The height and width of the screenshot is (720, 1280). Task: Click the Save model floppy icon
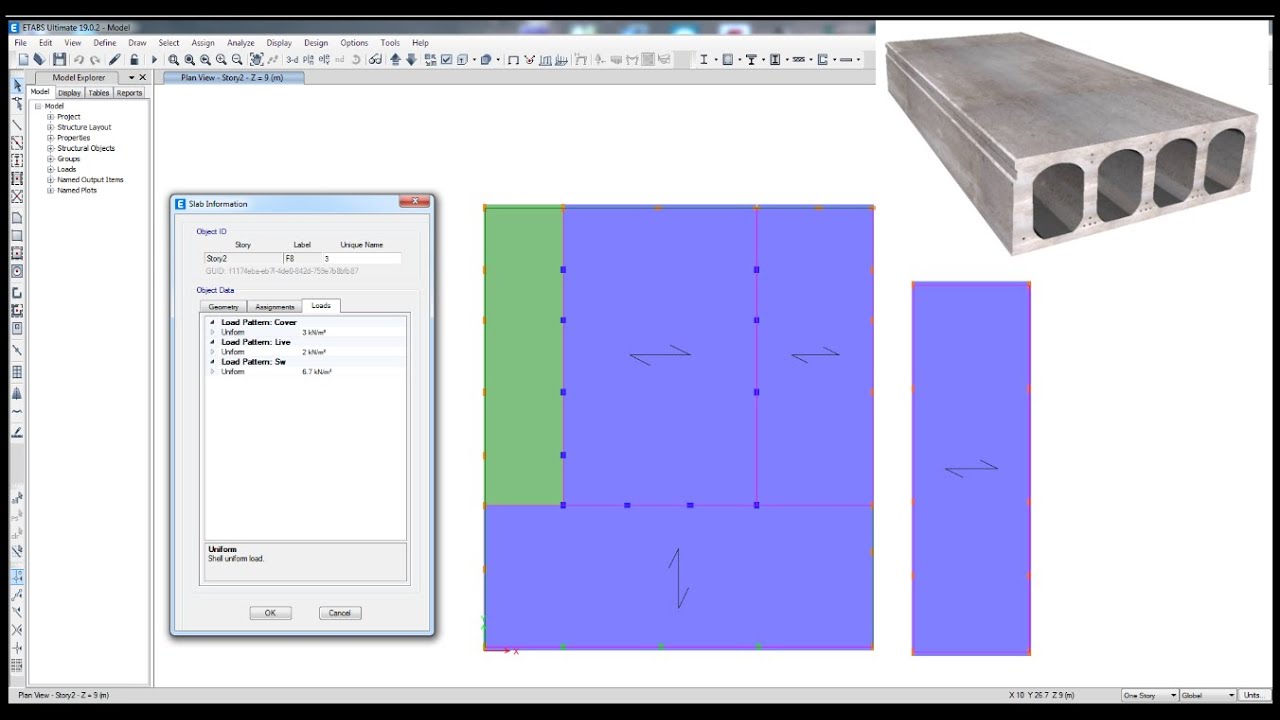tap(60, 60)
